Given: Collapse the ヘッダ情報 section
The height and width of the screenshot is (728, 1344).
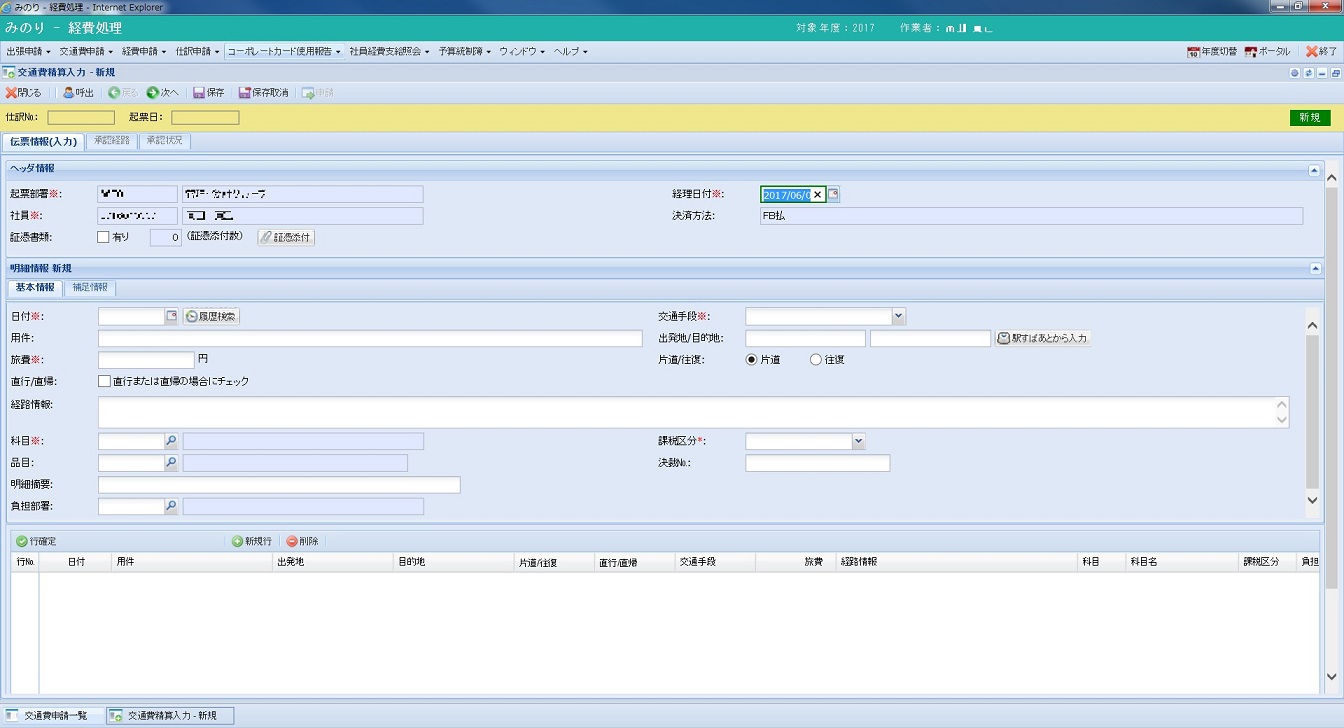Looking at the screenshot, I should pyautogui.click(x=1315, y=170).
